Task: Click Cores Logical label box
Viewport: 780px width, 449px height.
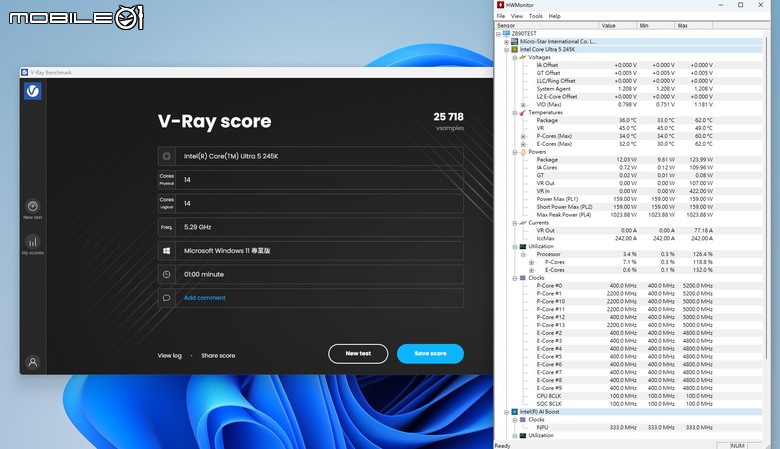Action: (x=167, y=203)
